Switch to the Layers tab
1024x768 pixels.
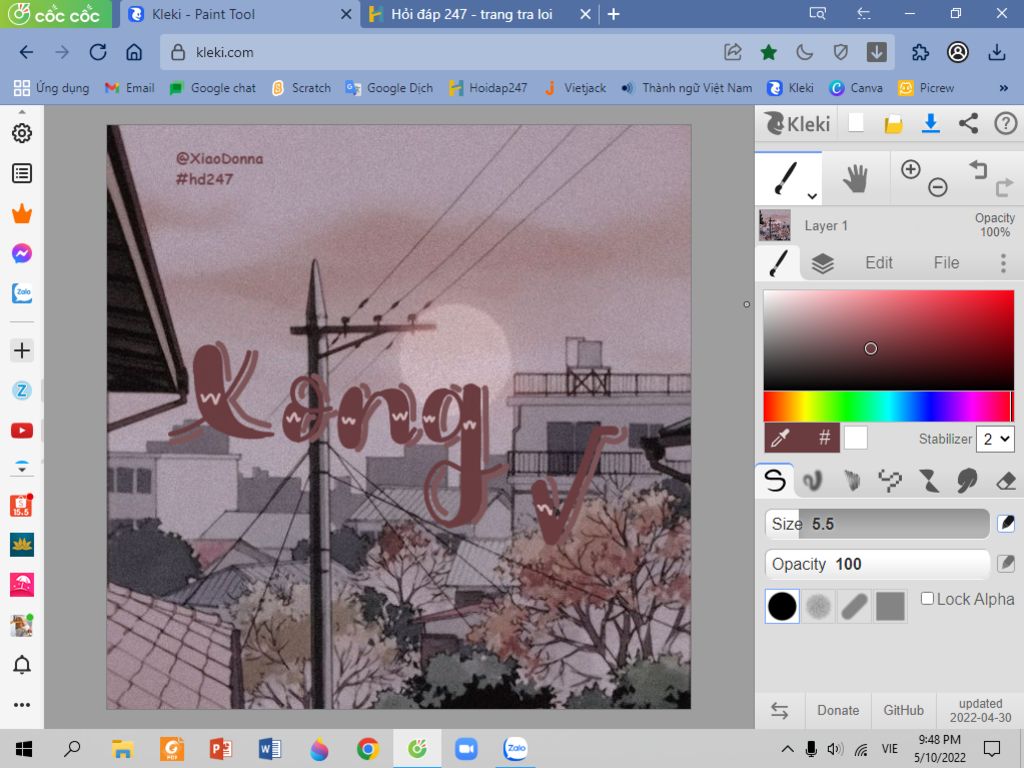[822, 263]
